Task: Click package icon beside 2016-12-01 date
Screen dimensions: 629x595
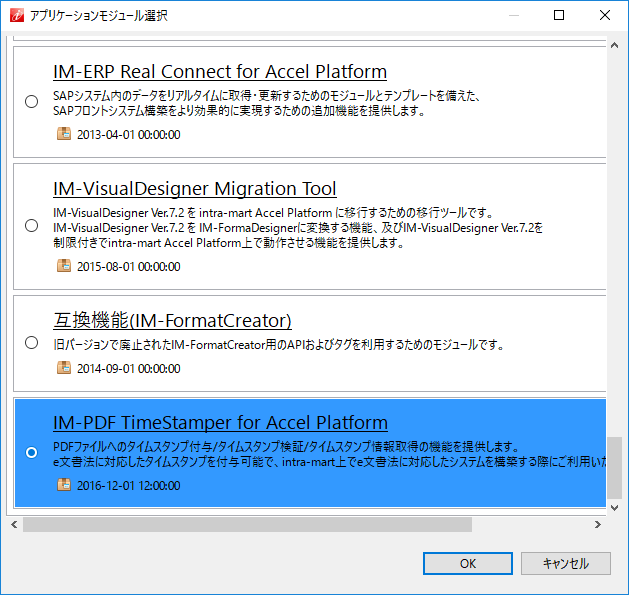Action: [x=64, y=485]
